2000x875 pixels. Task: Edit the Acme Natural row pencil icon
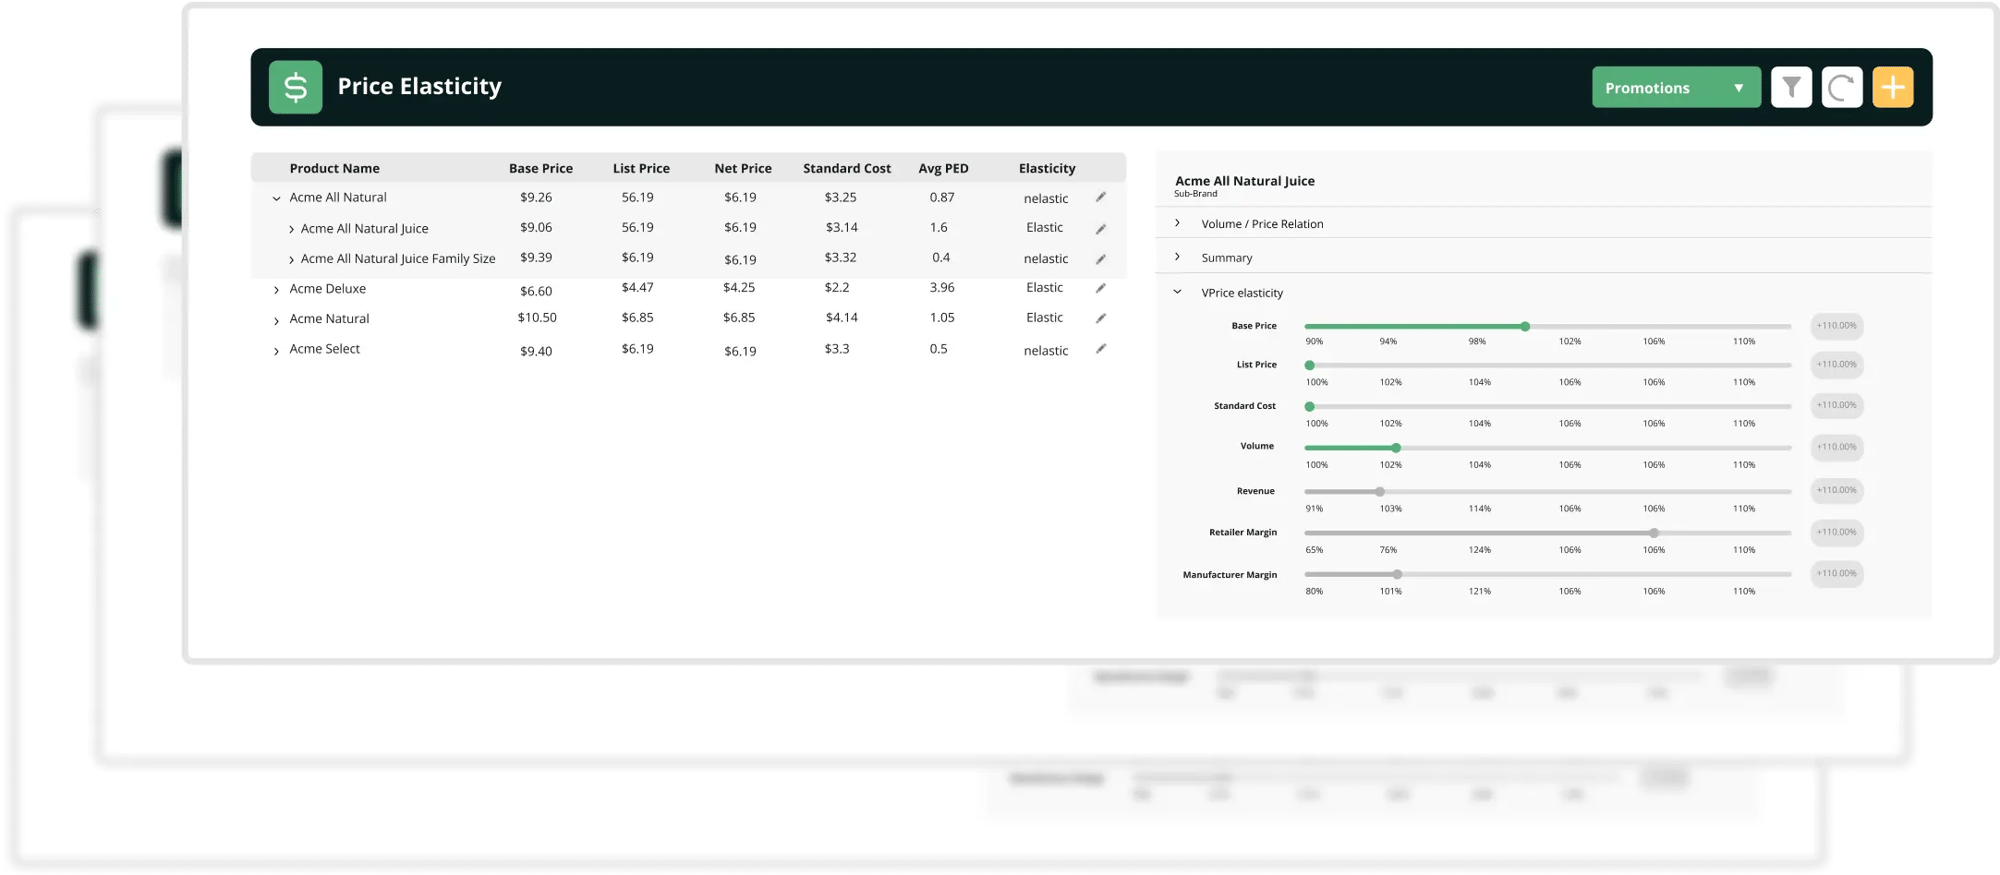(x=1100, y=318)
